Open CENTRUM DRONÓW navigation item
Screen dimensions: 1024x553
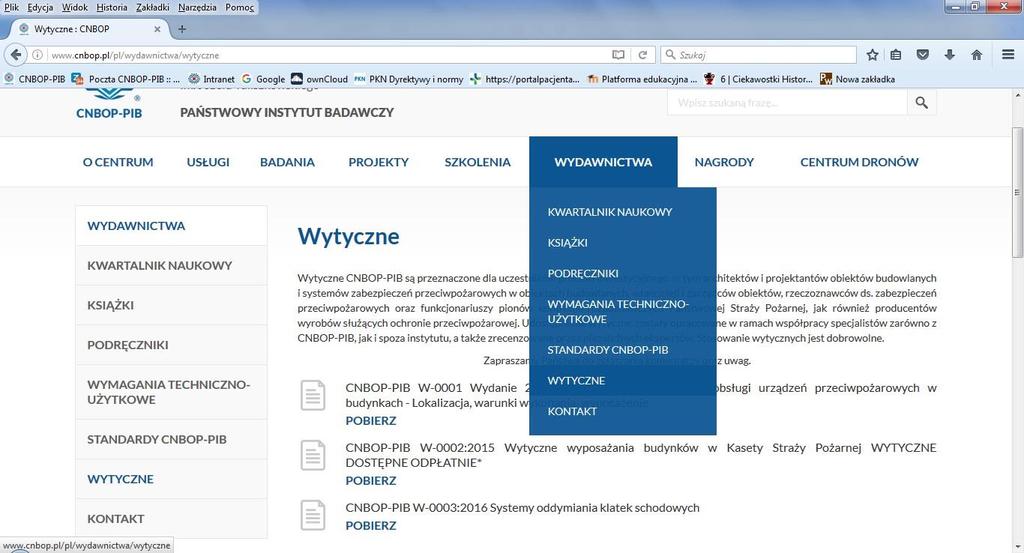click(x=859, y=162)
